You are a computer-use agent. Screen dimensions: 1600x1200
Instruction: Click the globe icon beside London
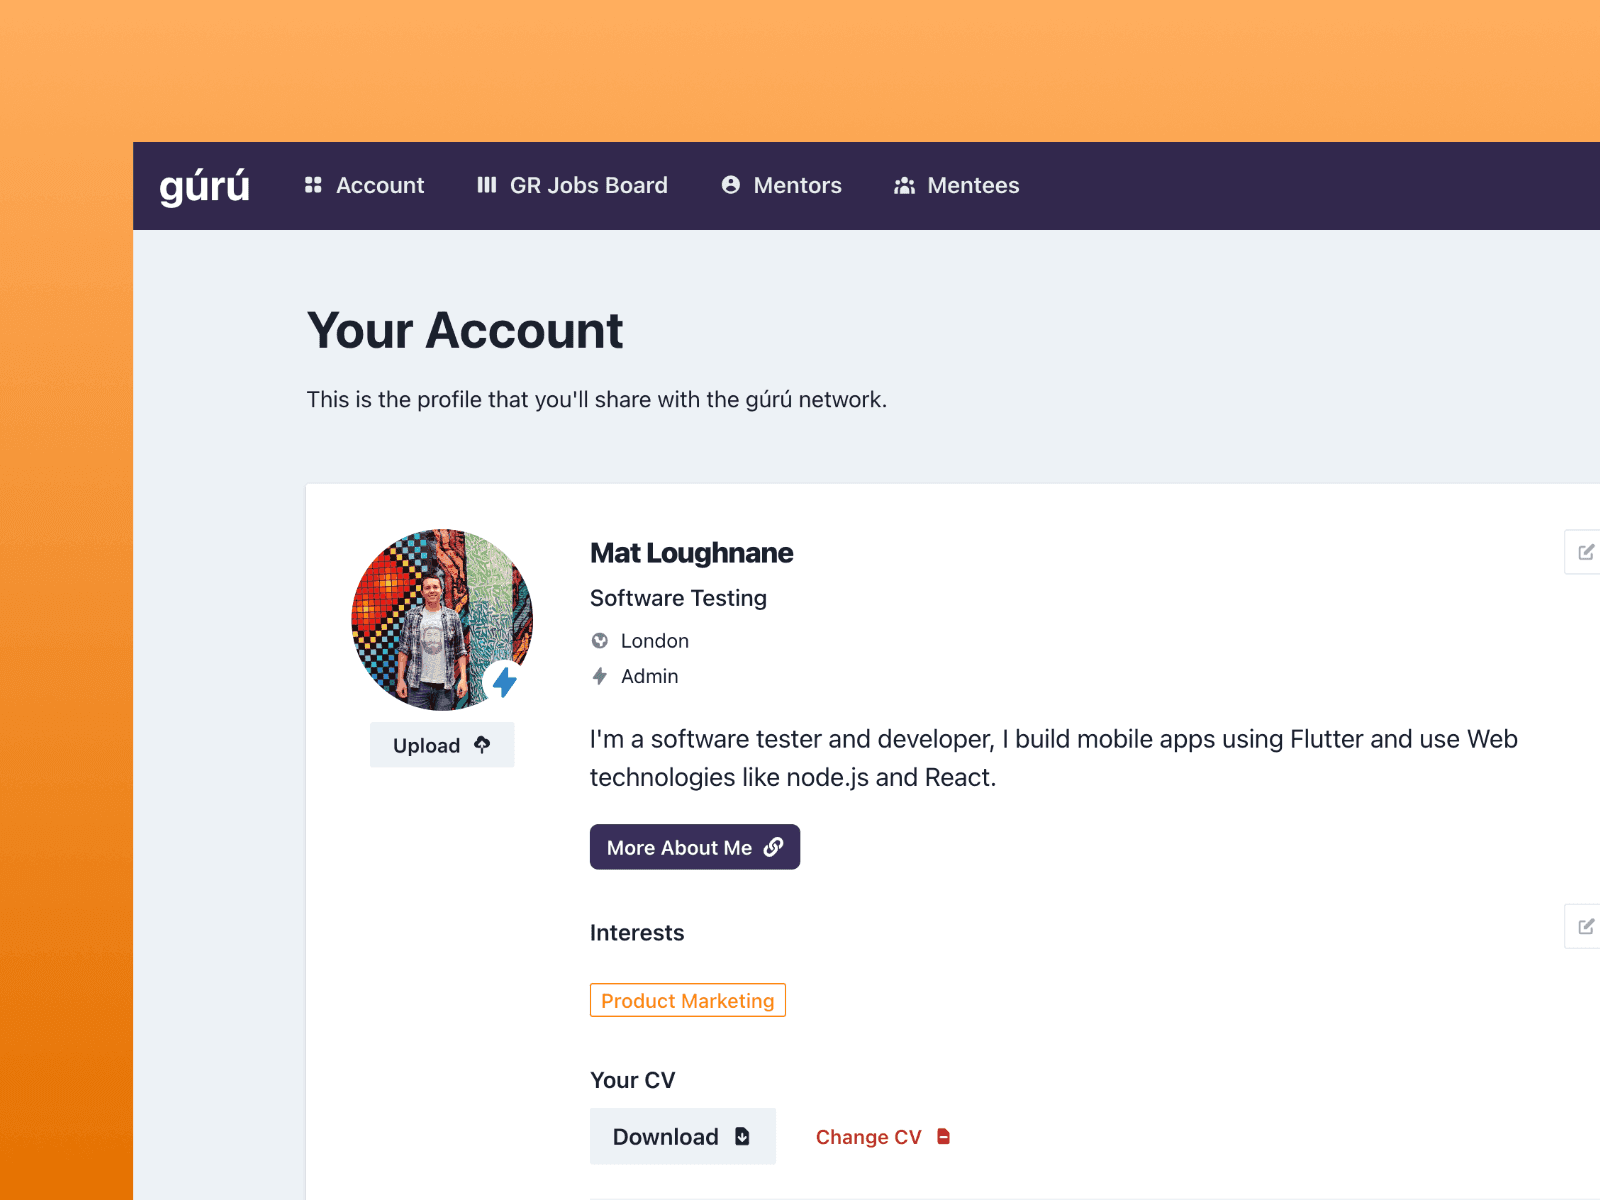coord(600,641)
